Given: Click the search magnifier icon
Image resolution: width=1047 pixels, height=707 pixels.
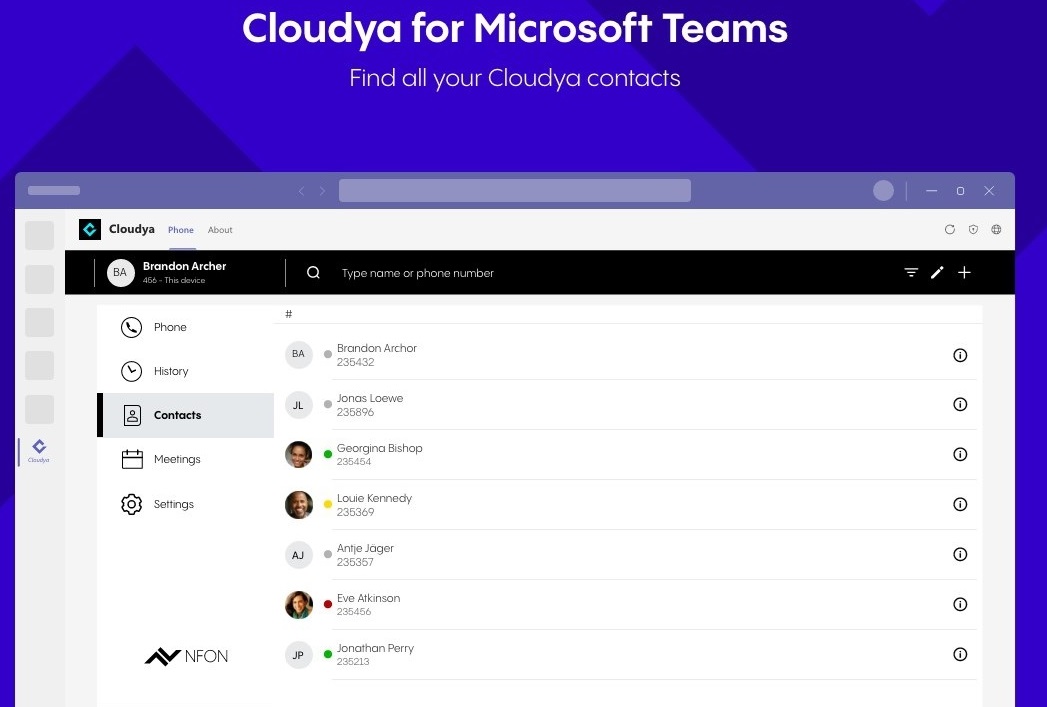Looking at the screenshot, I should [313, 272].
